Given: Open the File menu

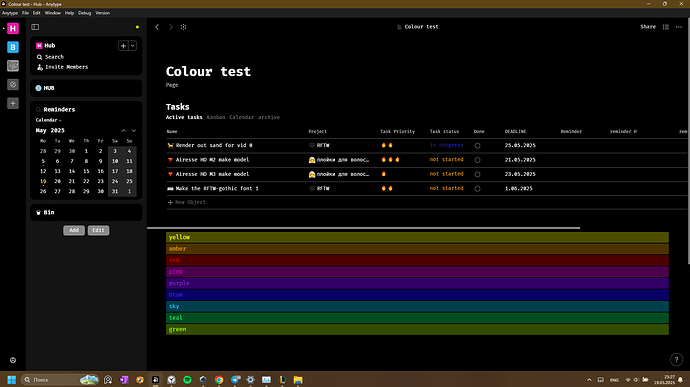Looking at the screenshot, I should (26, 13).
